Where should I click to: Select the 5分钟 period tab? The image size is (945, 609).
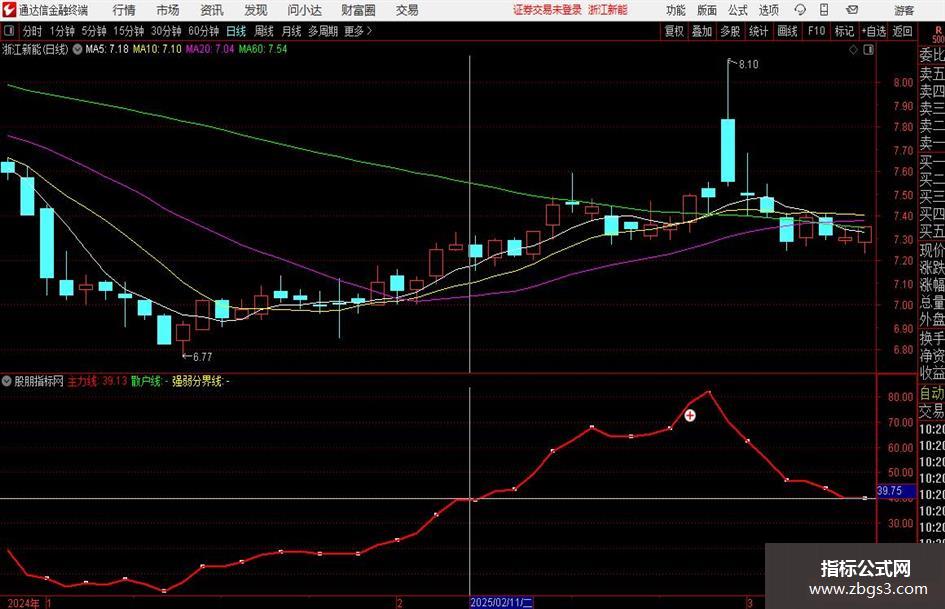click(94, 31)
